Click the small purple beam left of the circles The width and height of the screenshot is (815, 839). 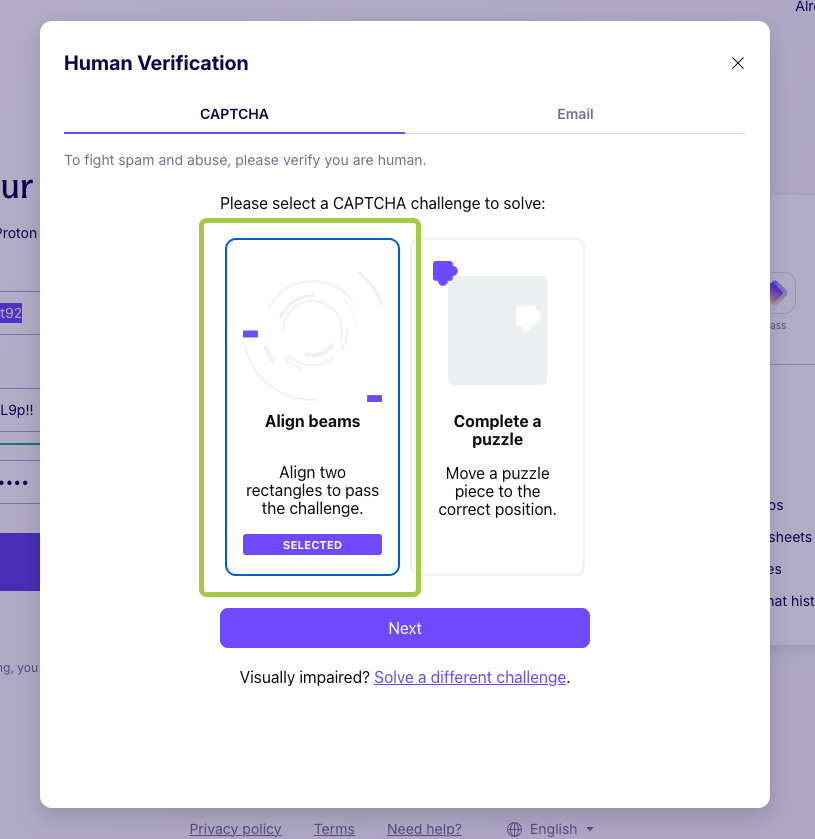point(250,334)
